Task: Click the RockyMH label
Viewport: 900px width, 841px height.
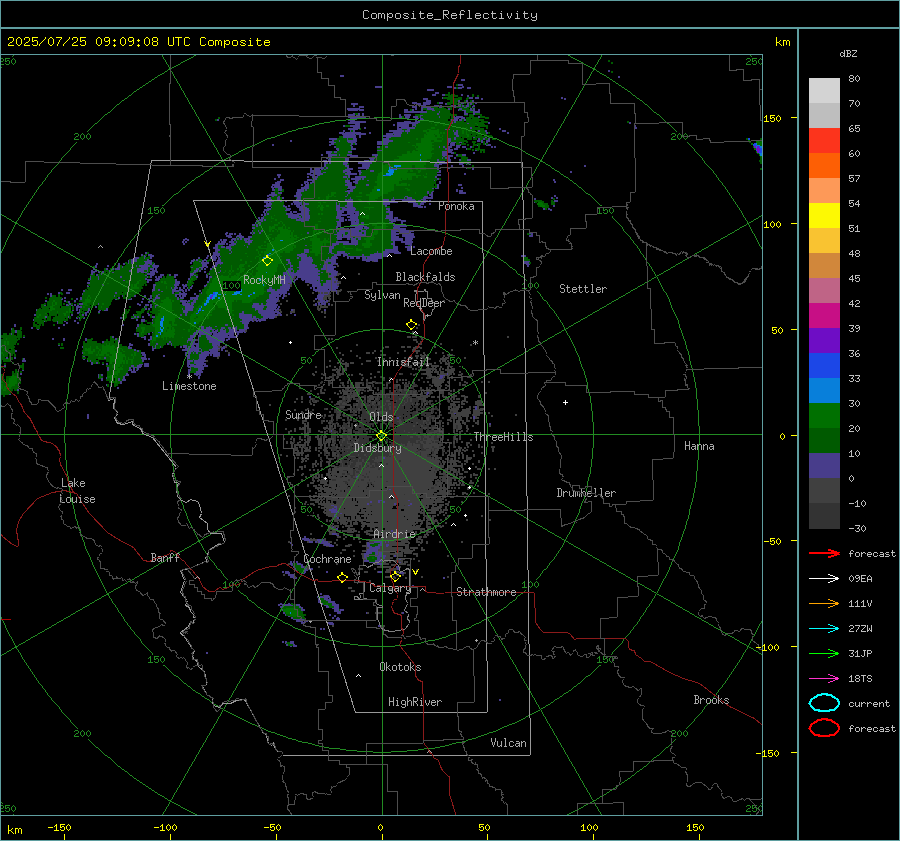Action: tap(264, 280)
